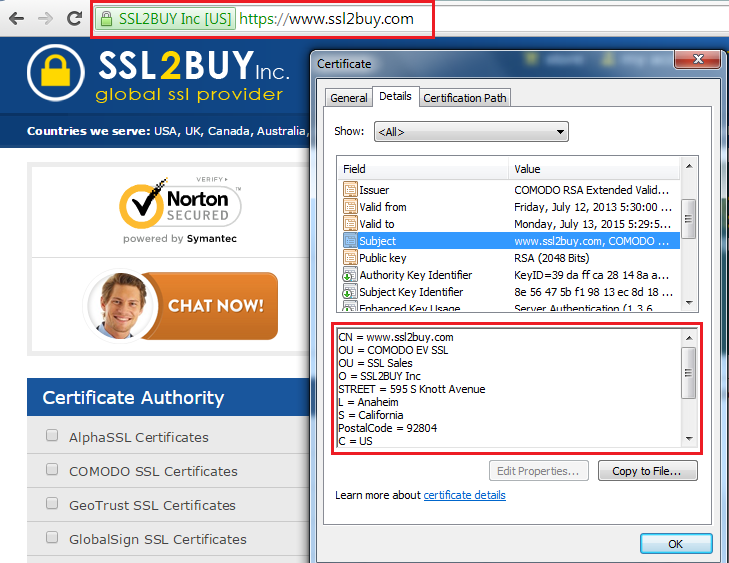Click the GlobalSign SSL Certificates label

pos(158,539)
